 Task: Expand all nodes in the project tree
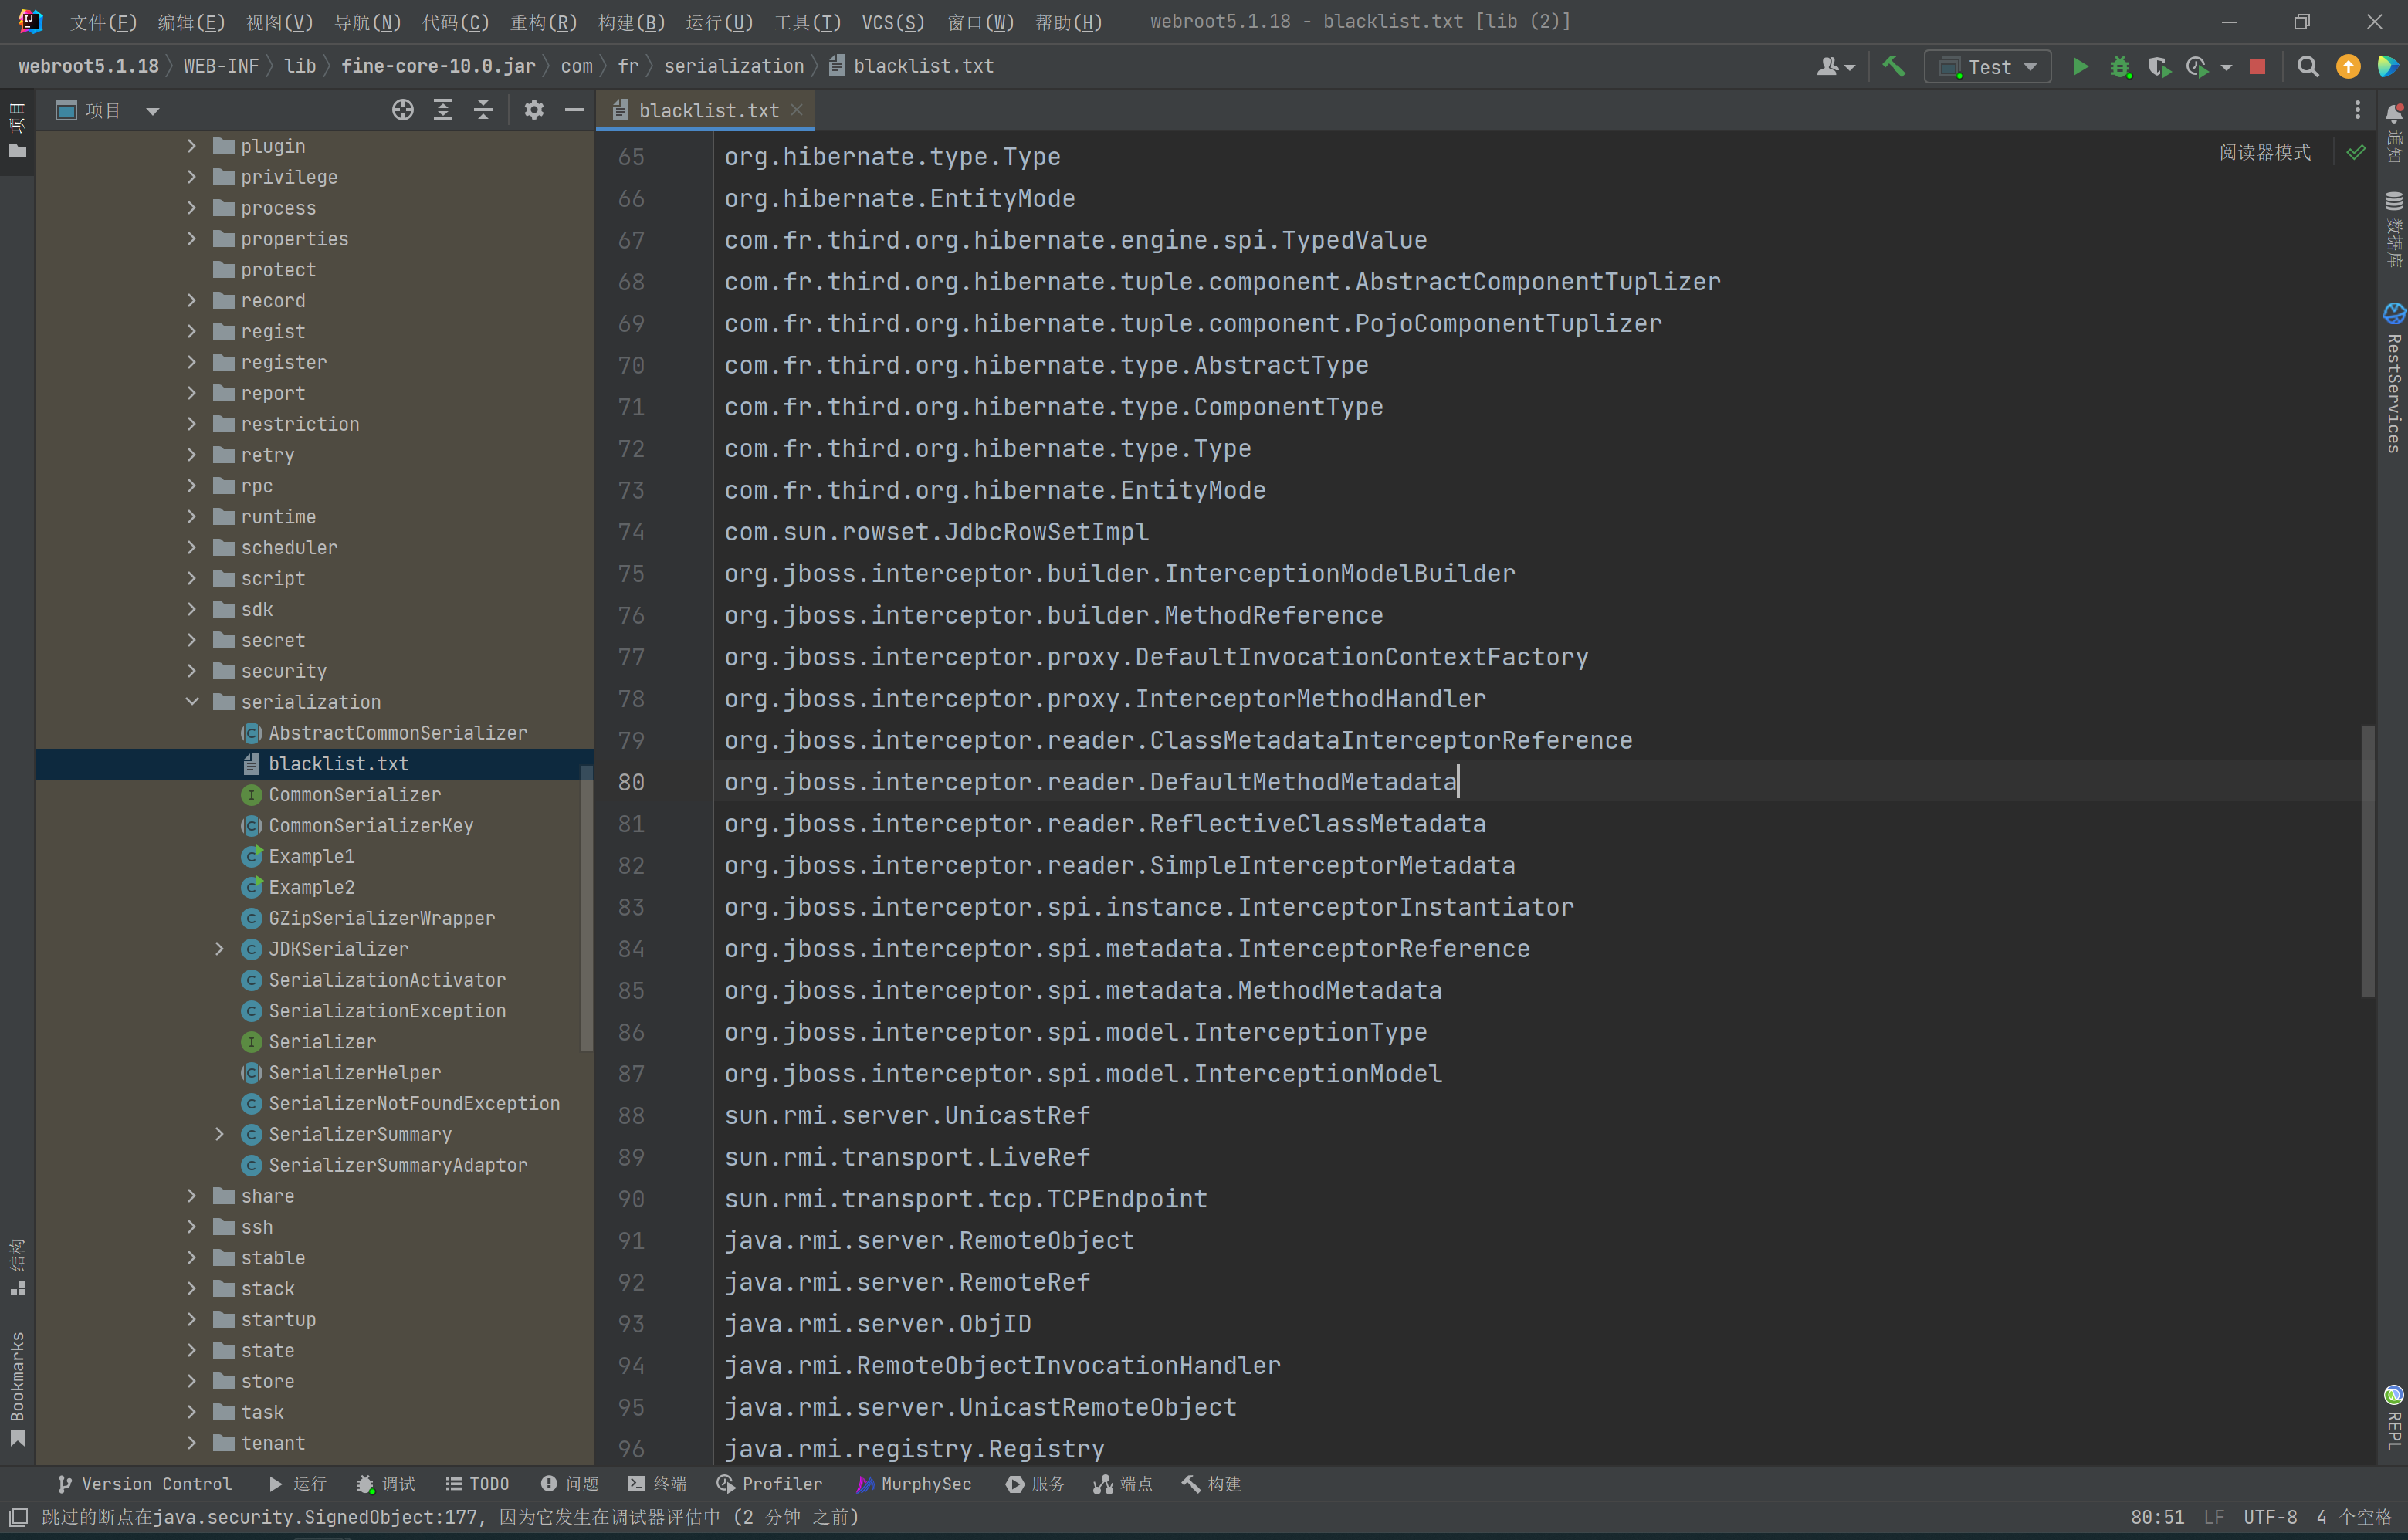tap(443, 110)
